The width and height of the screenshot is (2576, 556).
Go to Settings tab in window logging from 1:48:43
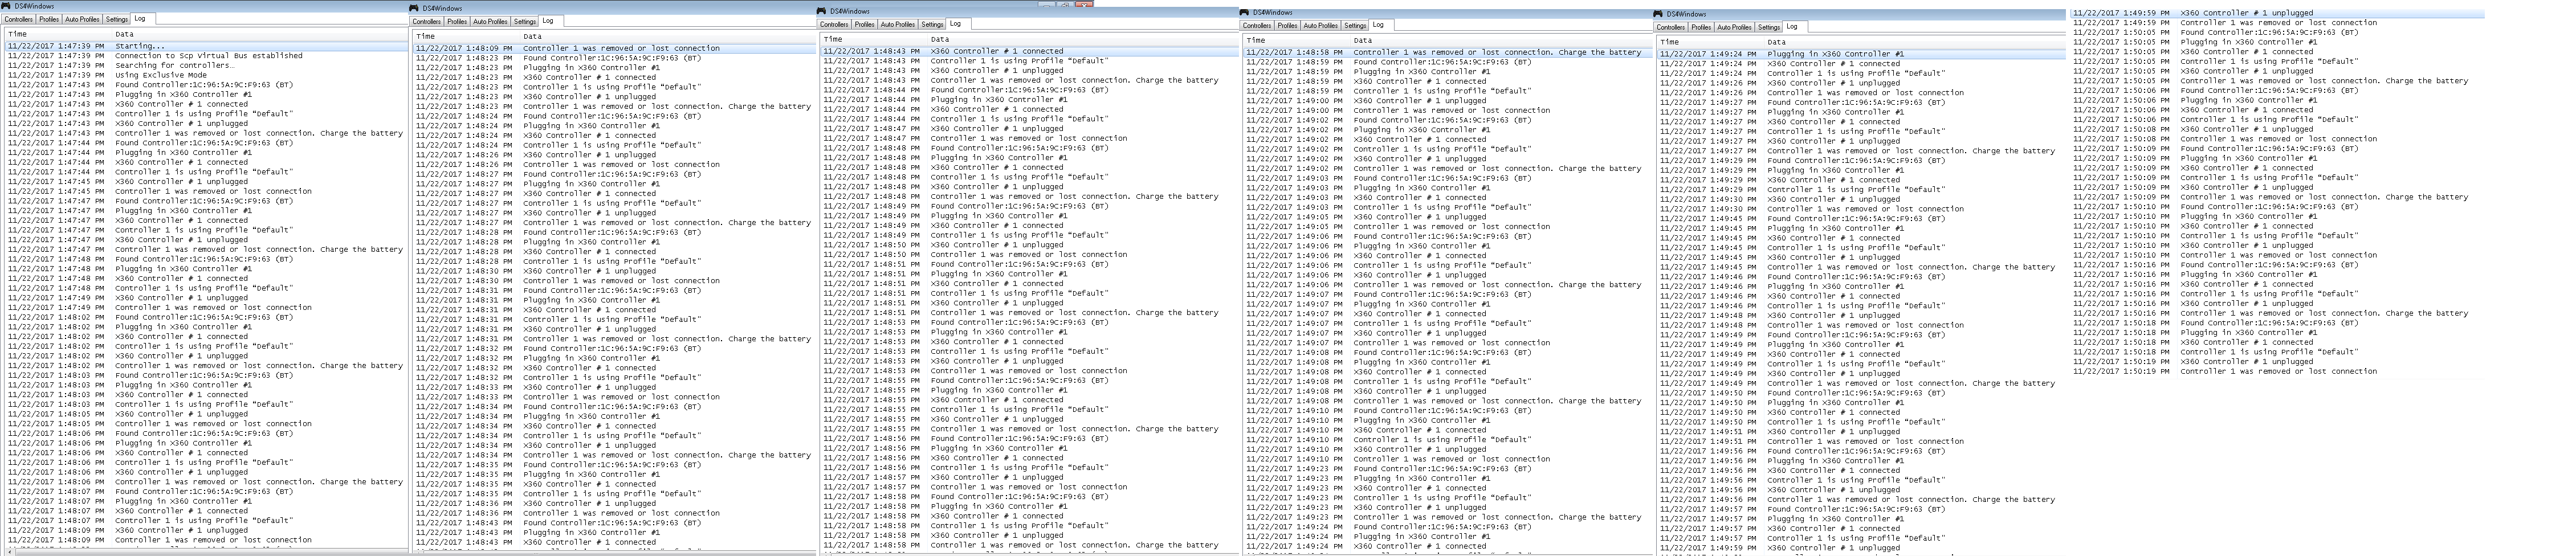tap(932, 24)
